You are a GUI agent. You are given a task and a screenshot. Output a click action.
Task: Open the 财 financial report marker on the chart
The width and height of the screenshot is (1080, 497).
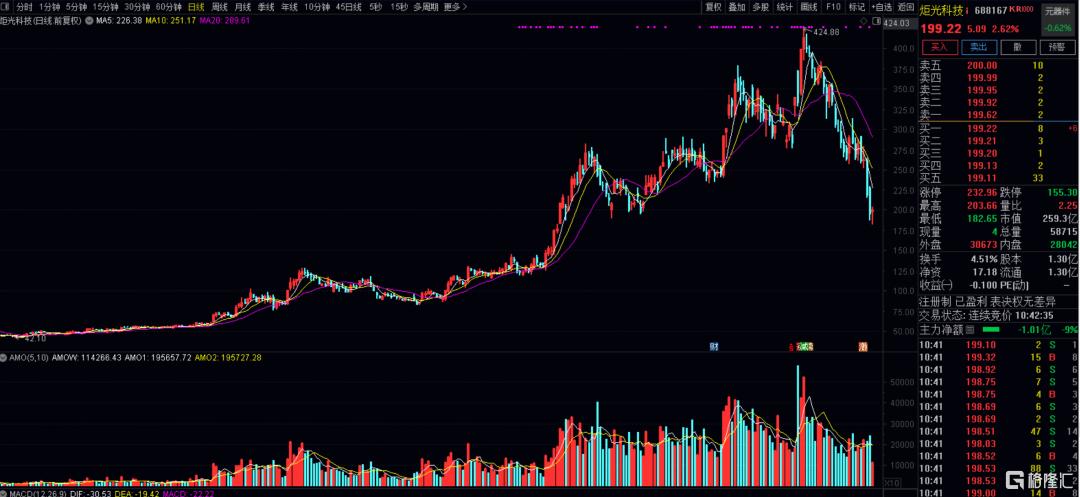pyautogui.click(x=714, y=346)
